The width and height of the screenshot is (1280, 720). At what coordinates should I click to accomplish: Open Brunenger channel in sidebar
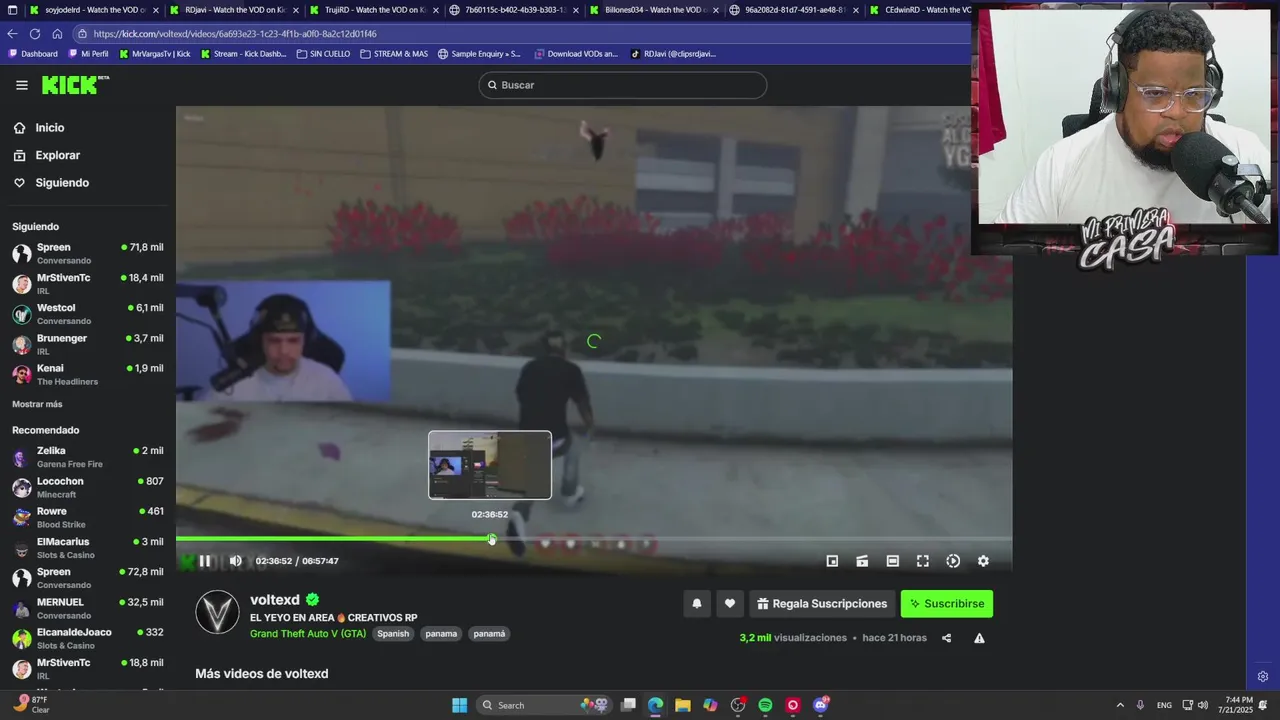pyautogui.click(x=88, y=344)
